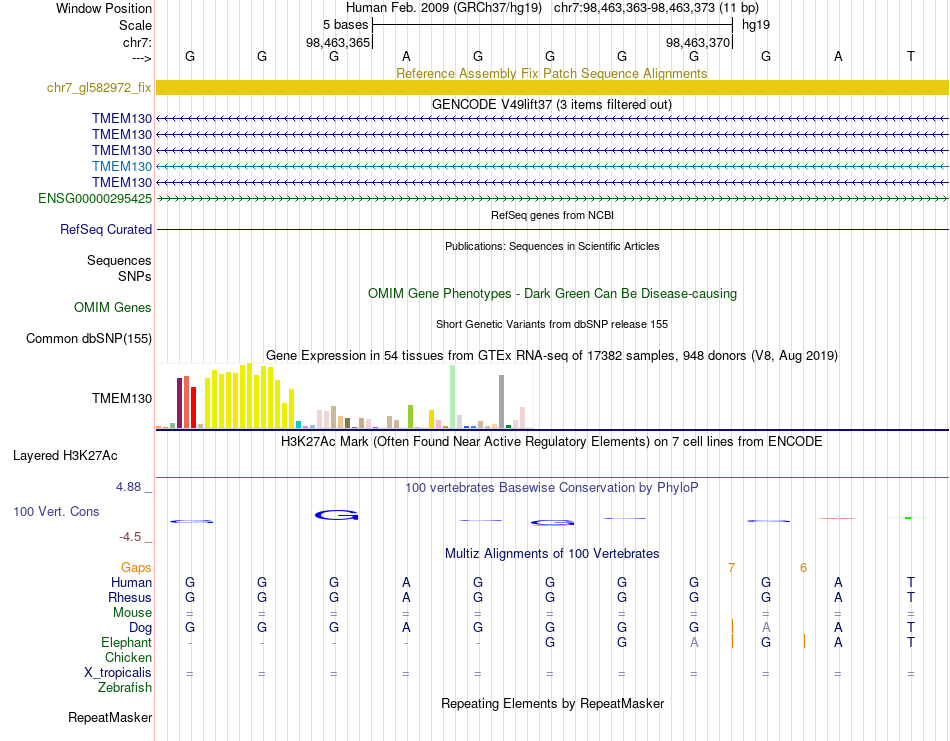
Task: Click the Gaps label in Multiz track
Action: click(x=136, y=567)
